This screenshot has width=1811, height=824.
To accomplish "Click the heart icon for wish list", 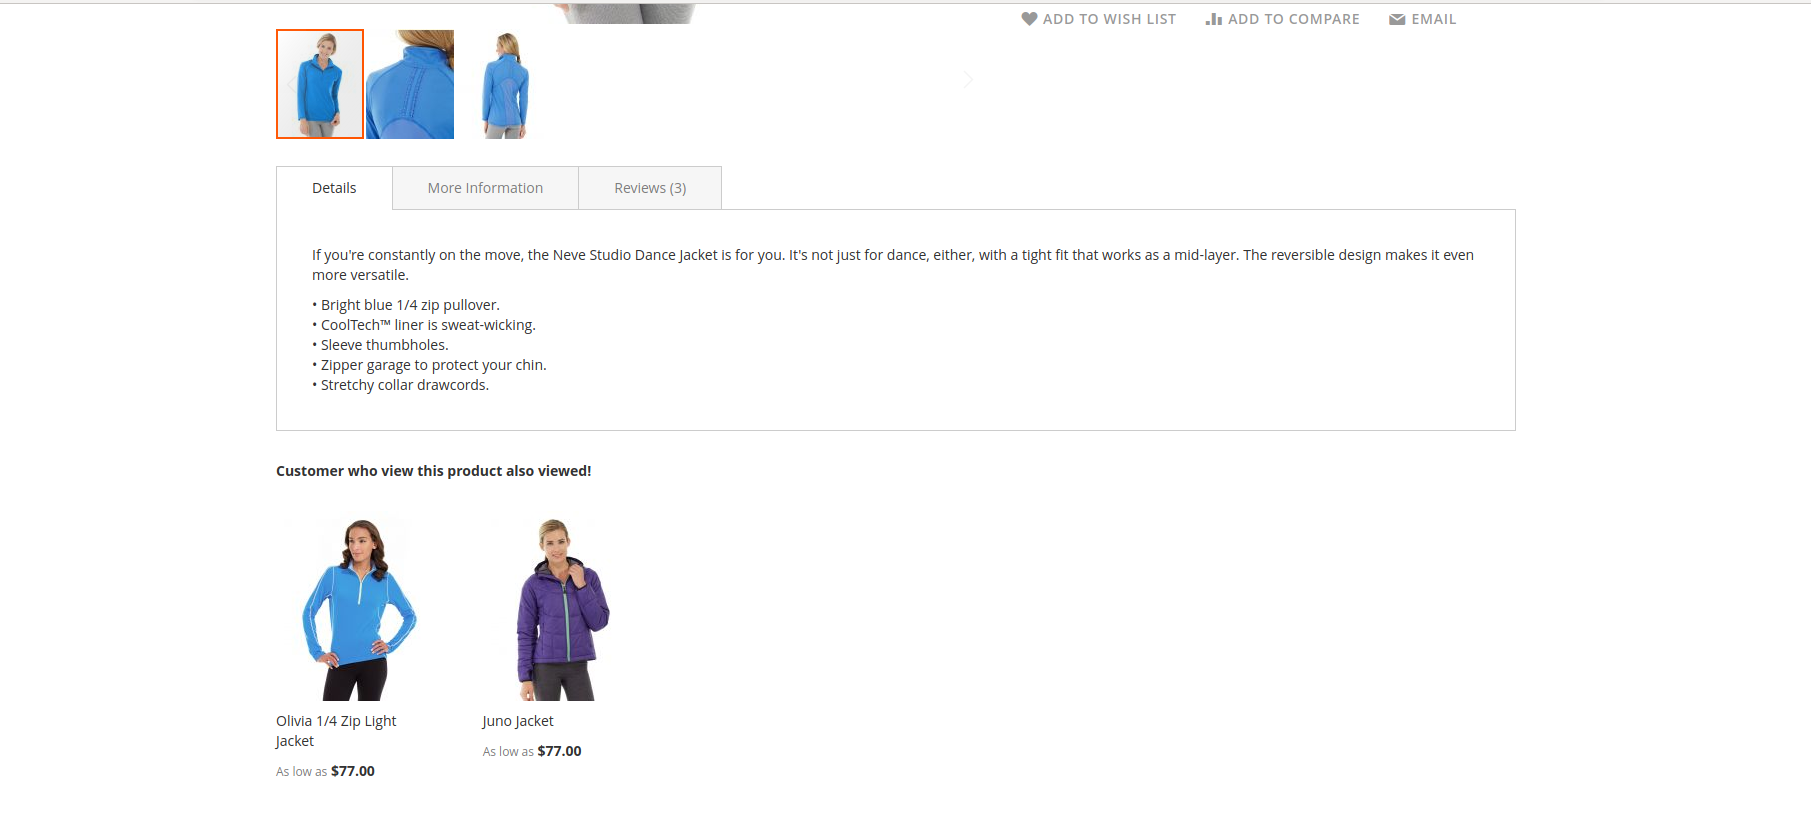I will tap(1029, 19).
